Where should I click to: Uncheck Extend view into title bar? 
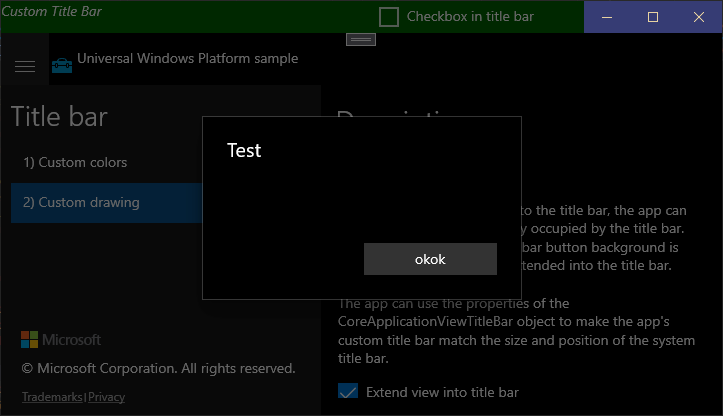coord(348,392)
